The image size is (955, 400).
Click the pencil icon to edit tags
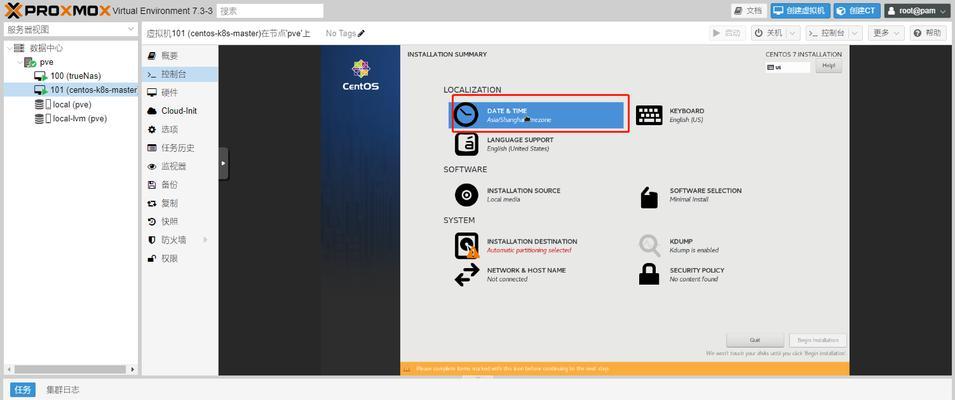361,33
